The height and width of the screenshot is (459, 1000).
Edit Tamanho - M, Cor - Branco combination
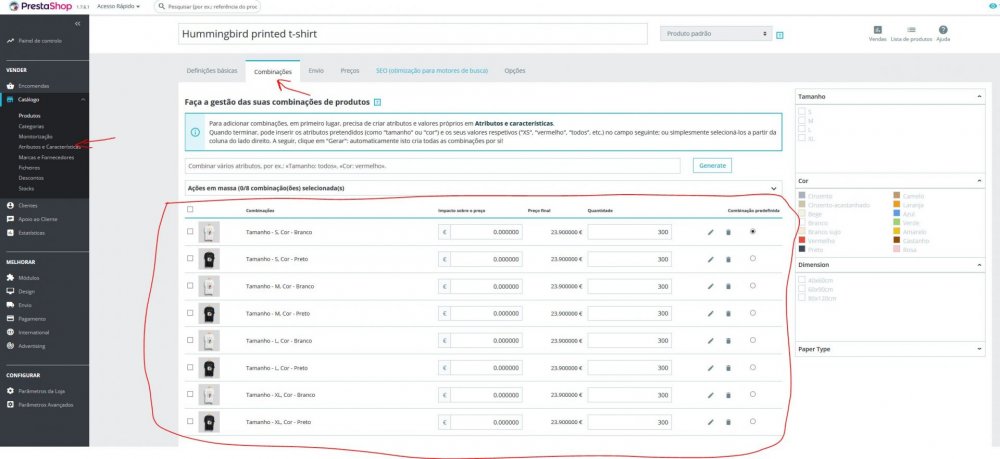710,287
